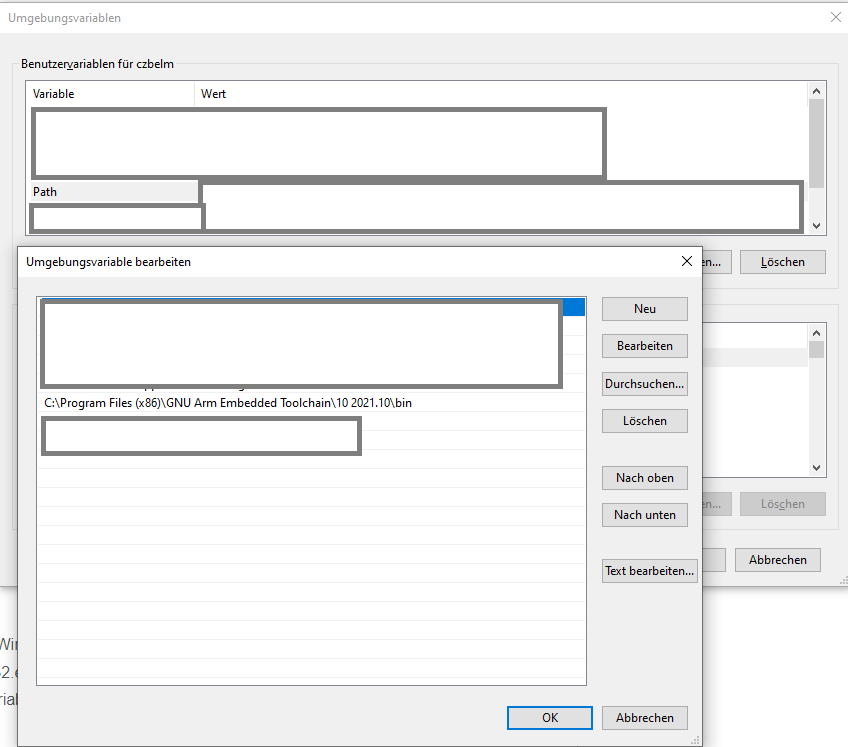Image resolution: width=848 pixels, height=747 pixels.
Task: Move entry up with Nach oben
Action: tap(644, 477)
